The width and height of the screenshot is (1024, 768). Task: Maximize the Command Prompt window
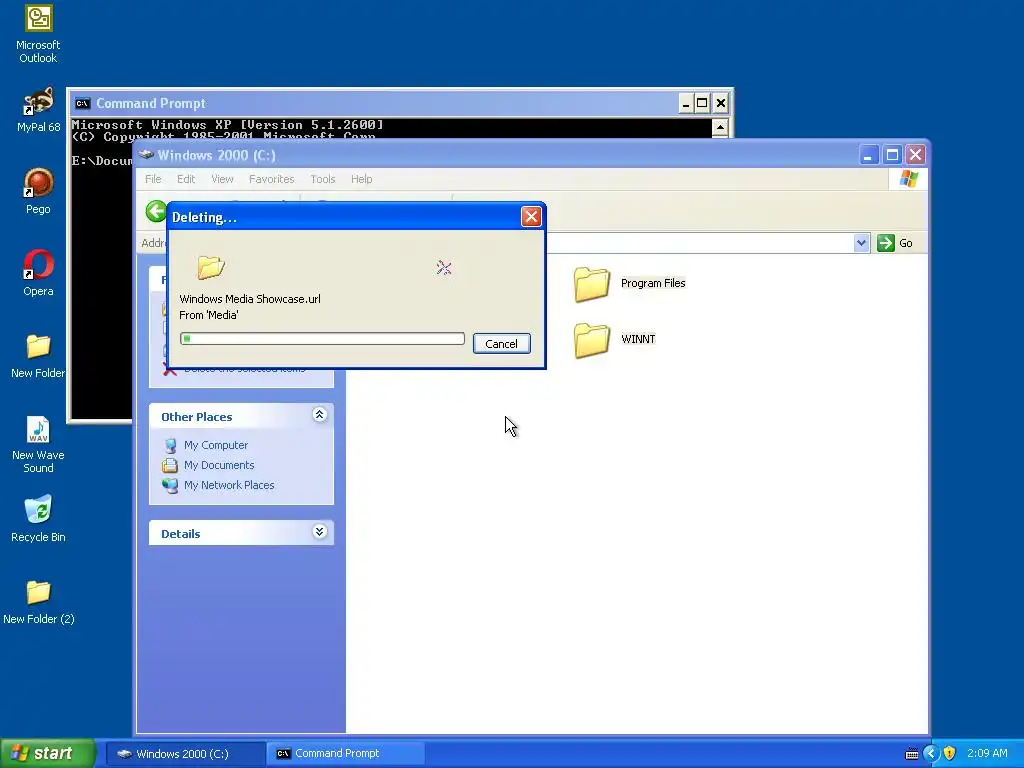click(702, 103)
